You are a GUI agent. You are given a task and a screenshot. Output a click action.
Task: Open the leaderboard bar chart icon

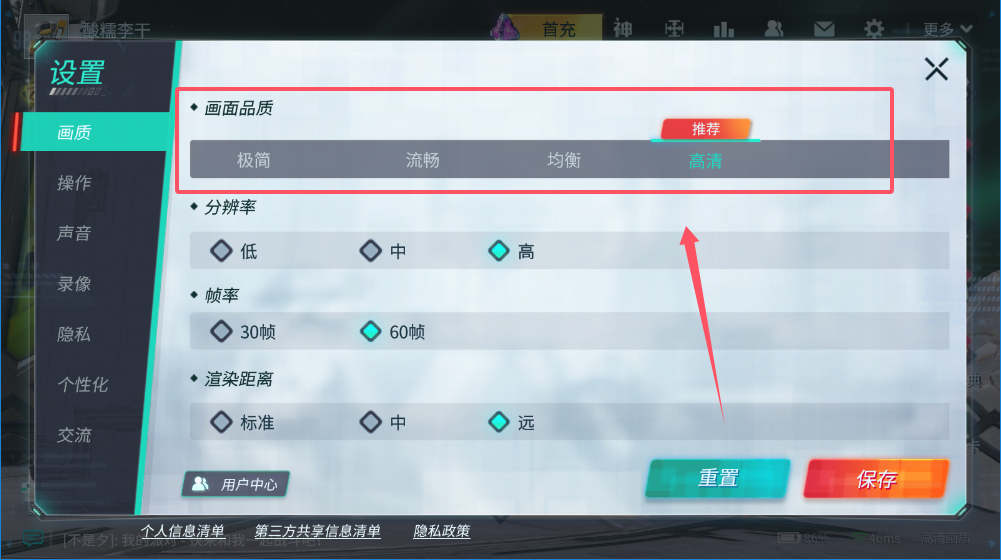[723, 29]
